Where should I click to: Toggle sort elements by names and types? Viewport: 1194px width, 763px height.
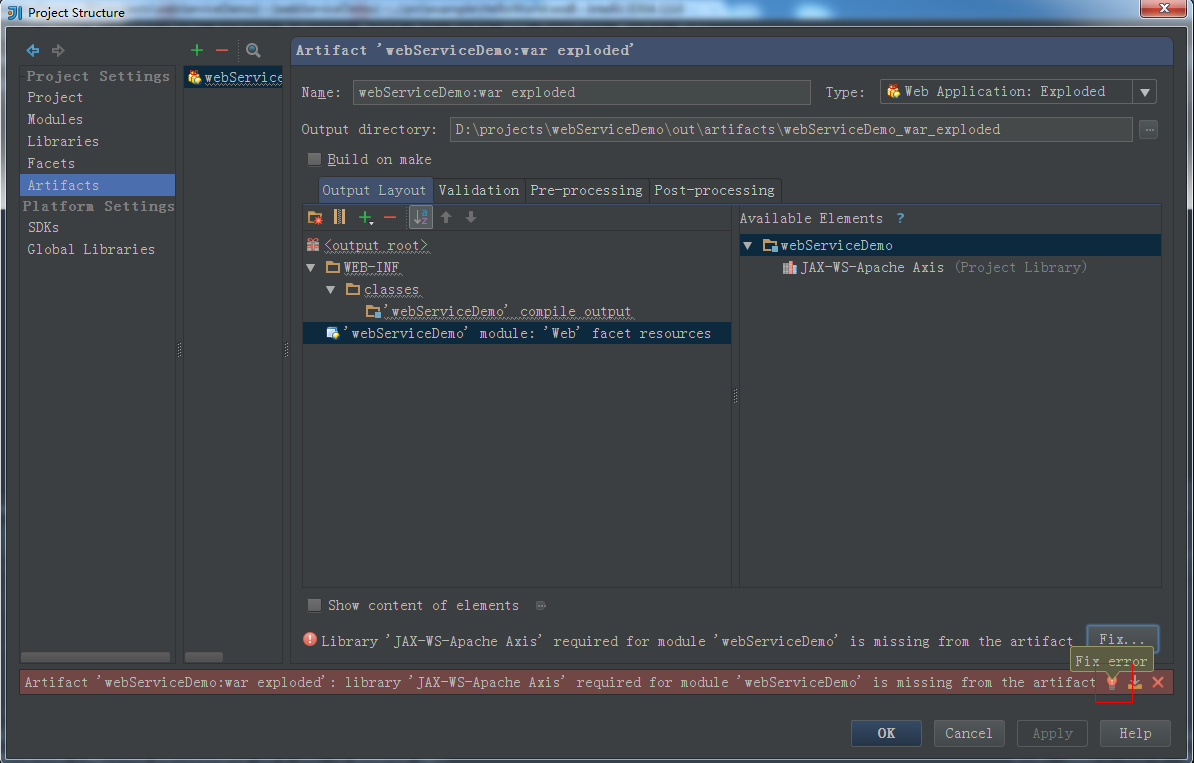(420, 218)
